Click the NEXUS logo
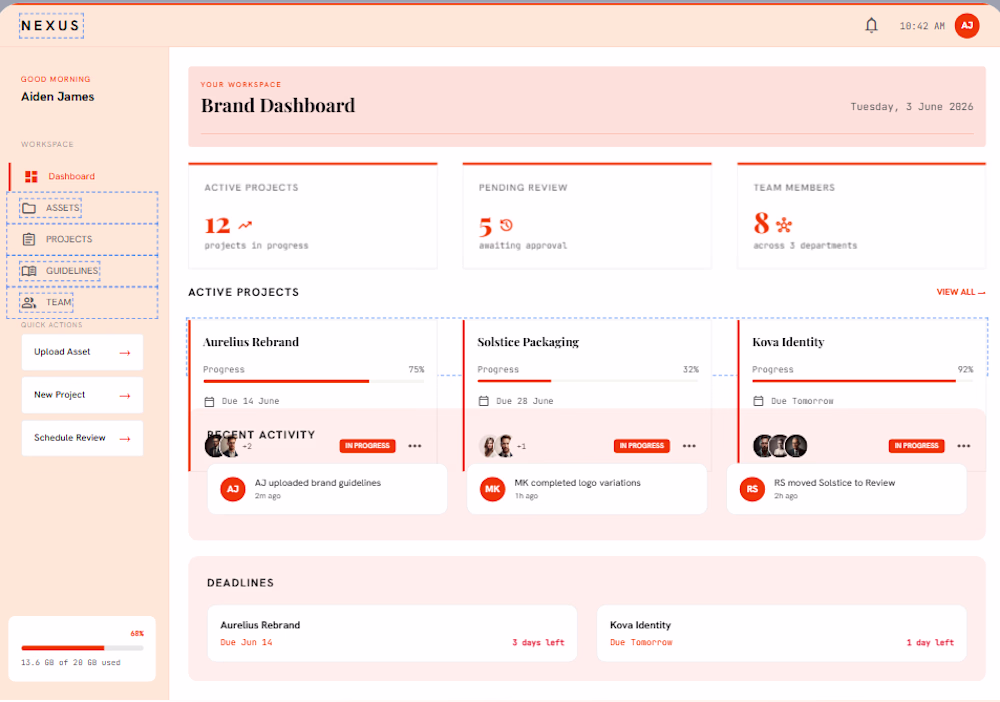The height and width of the screenshot is (702, 1000). click(x=51, y=26)
